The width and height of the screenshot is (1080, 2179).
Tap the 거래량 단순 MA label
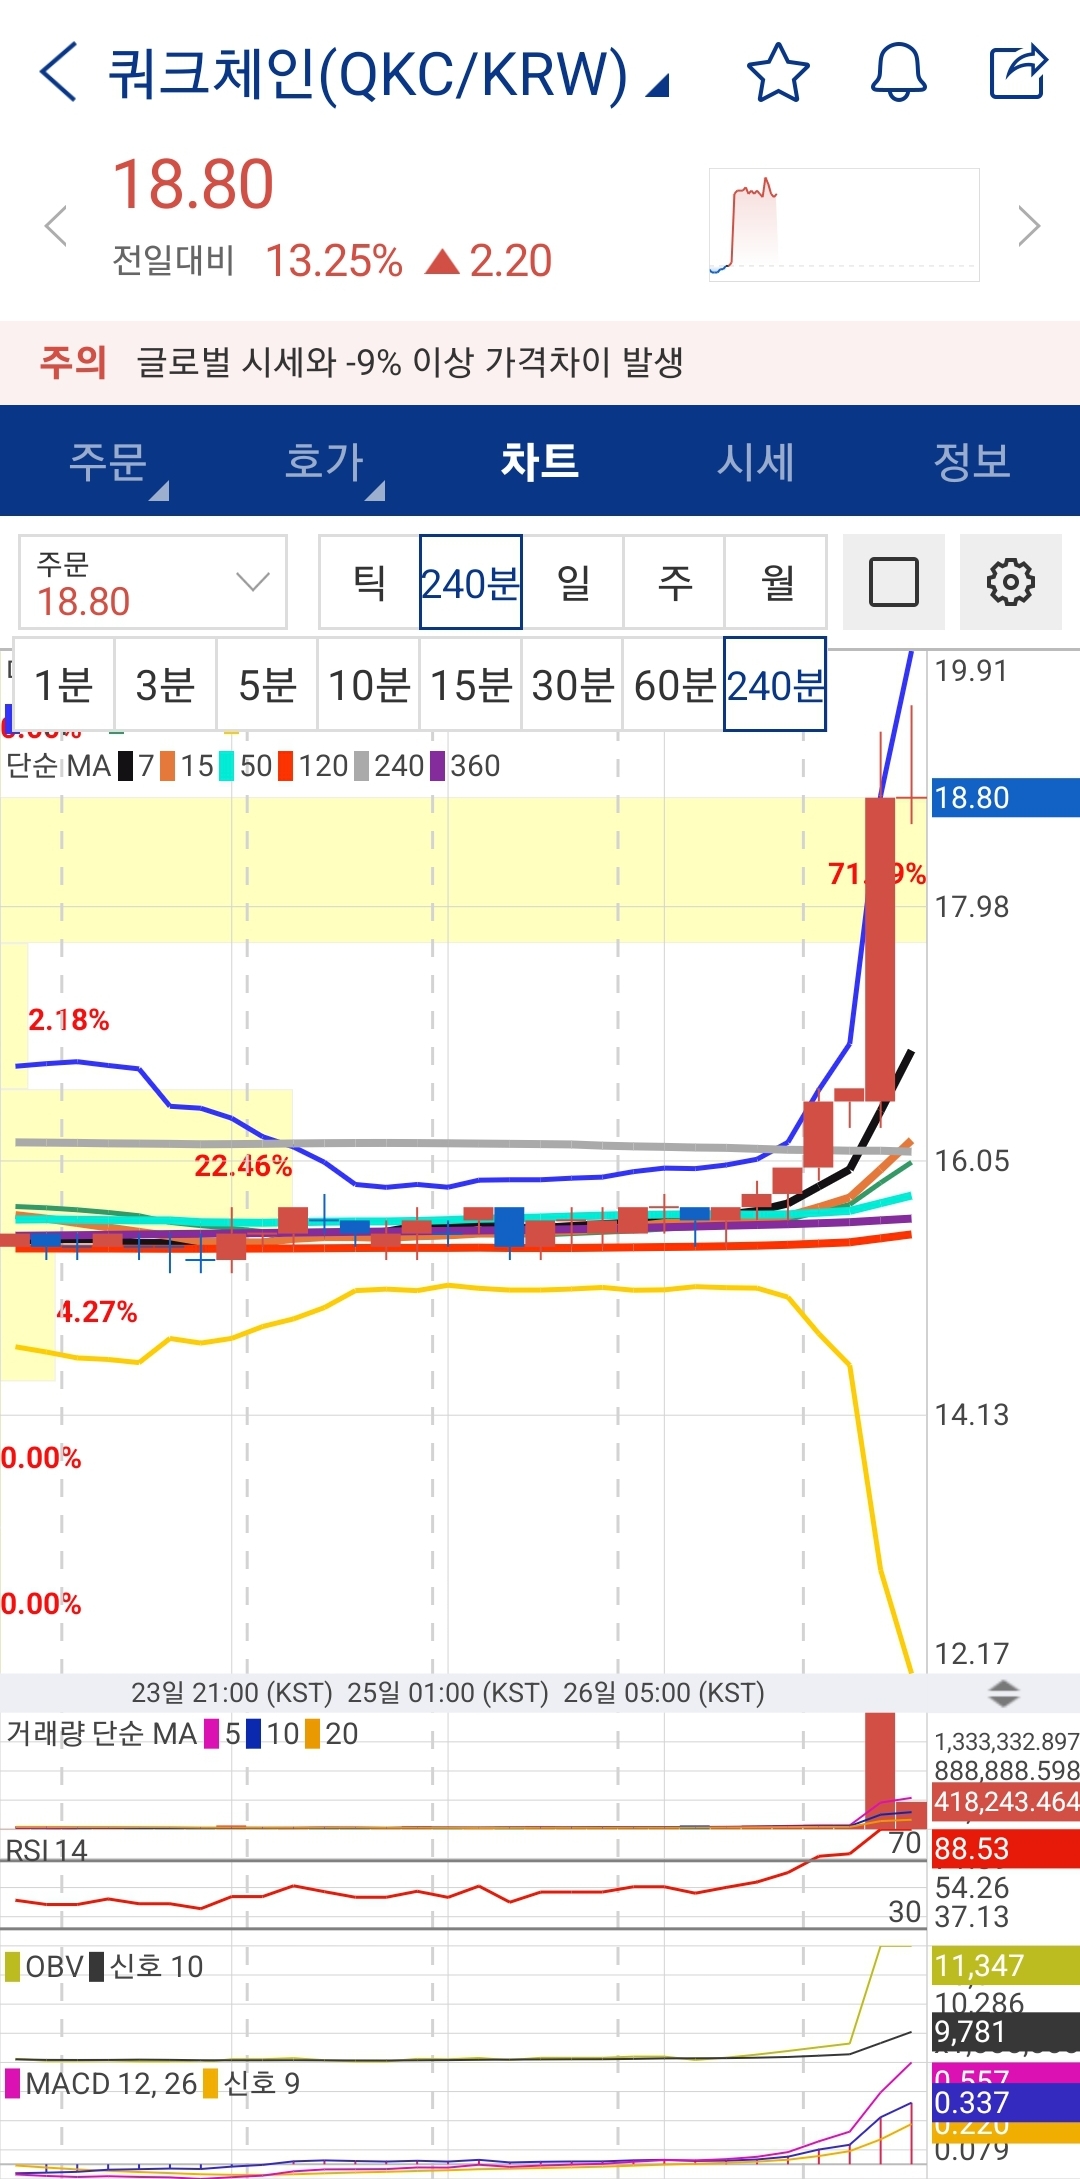(x=102, y=1733)
